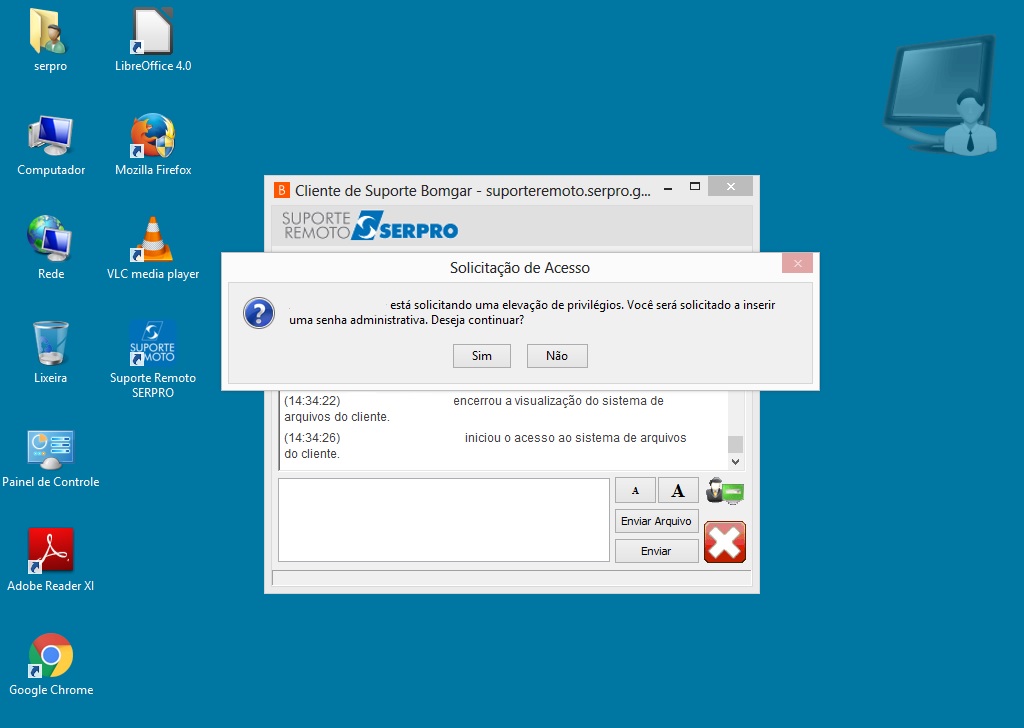
Task: Click the remote support monitor gadget
Action: tap(940, 96)
